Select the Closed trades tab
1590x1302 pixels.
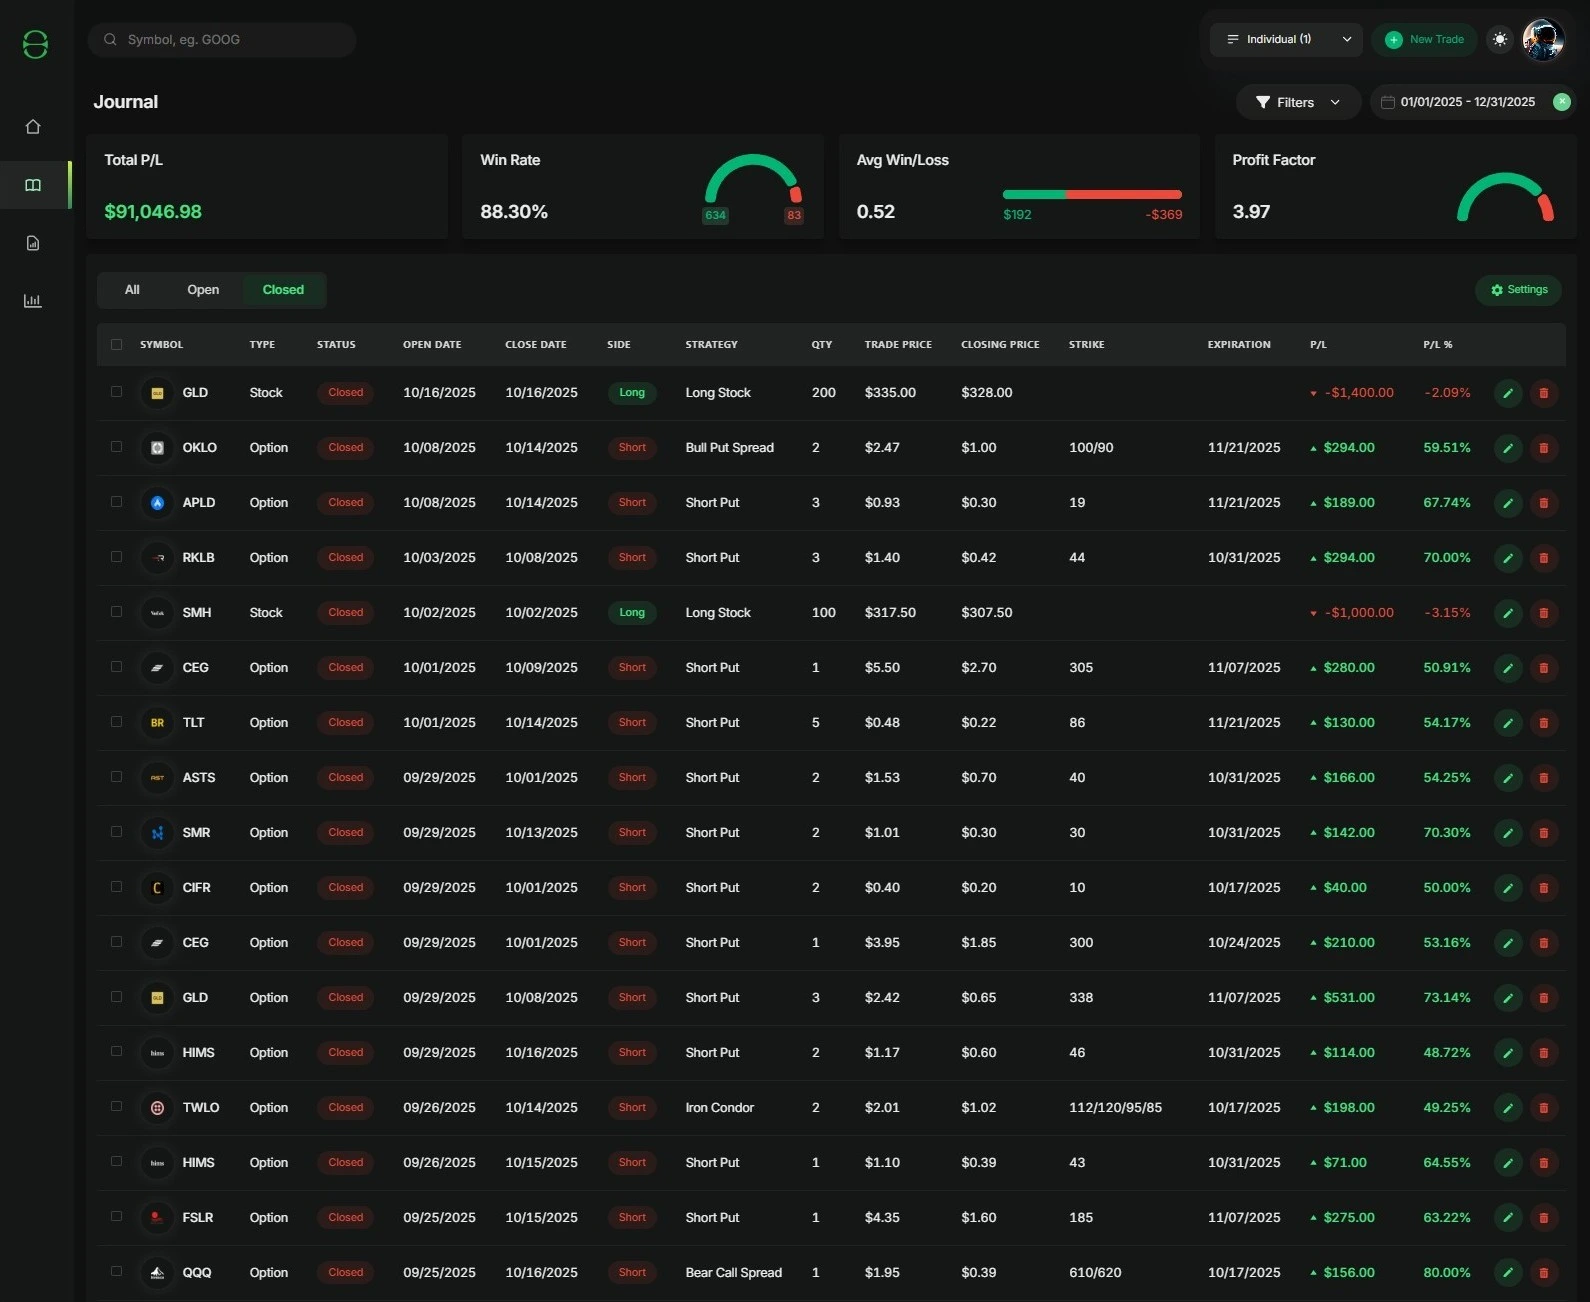tap(283, 290)
